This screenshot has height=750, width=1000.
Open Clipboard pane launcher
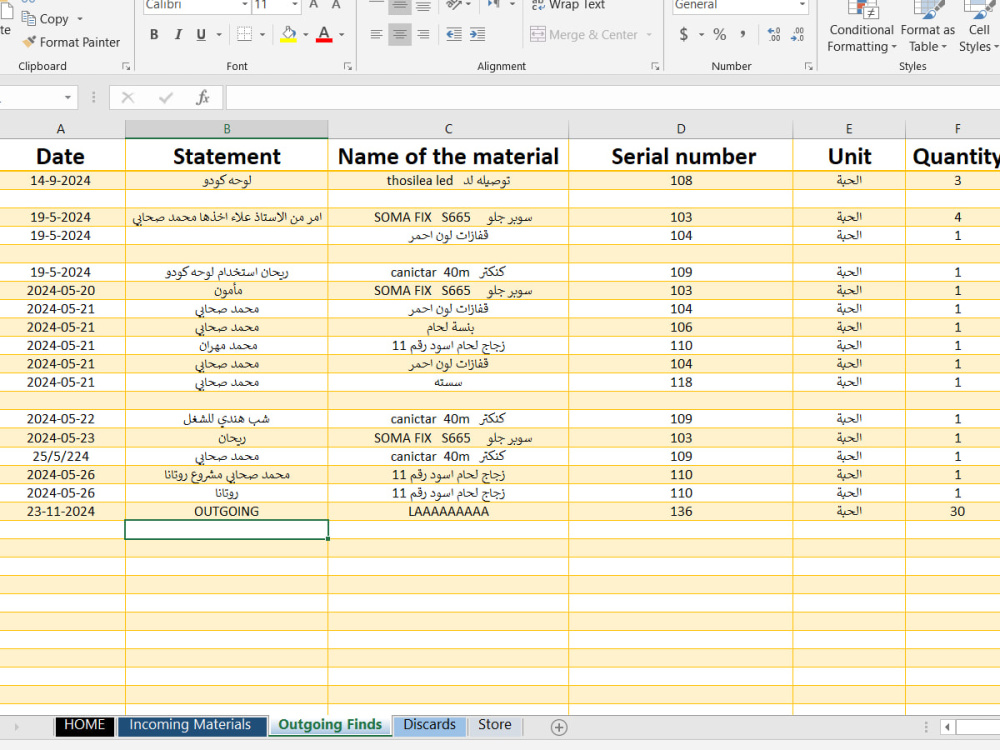point(126,66)
